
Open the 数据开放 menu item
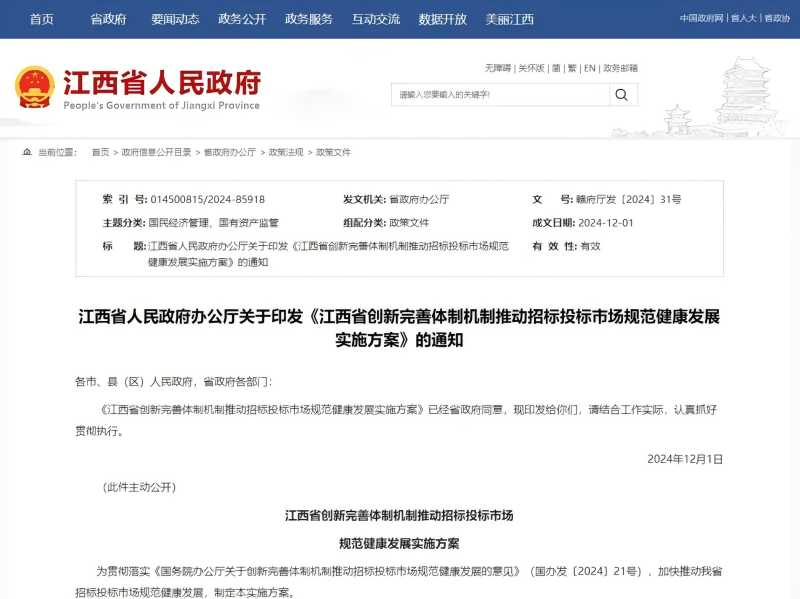coord(443,19)
